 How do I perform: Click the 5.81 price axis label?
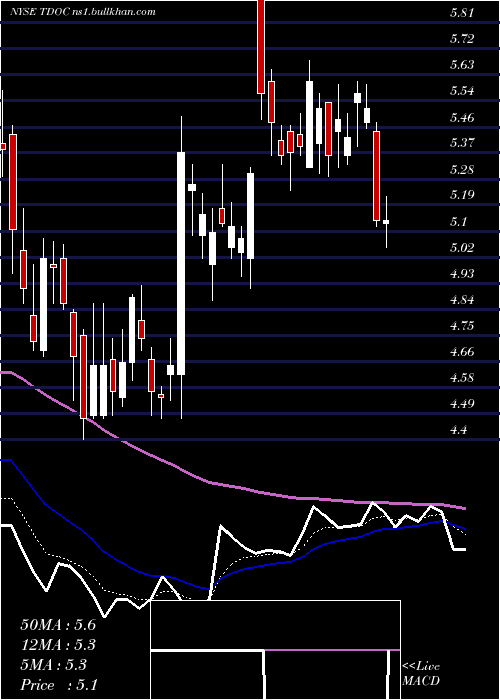(462, 13)
